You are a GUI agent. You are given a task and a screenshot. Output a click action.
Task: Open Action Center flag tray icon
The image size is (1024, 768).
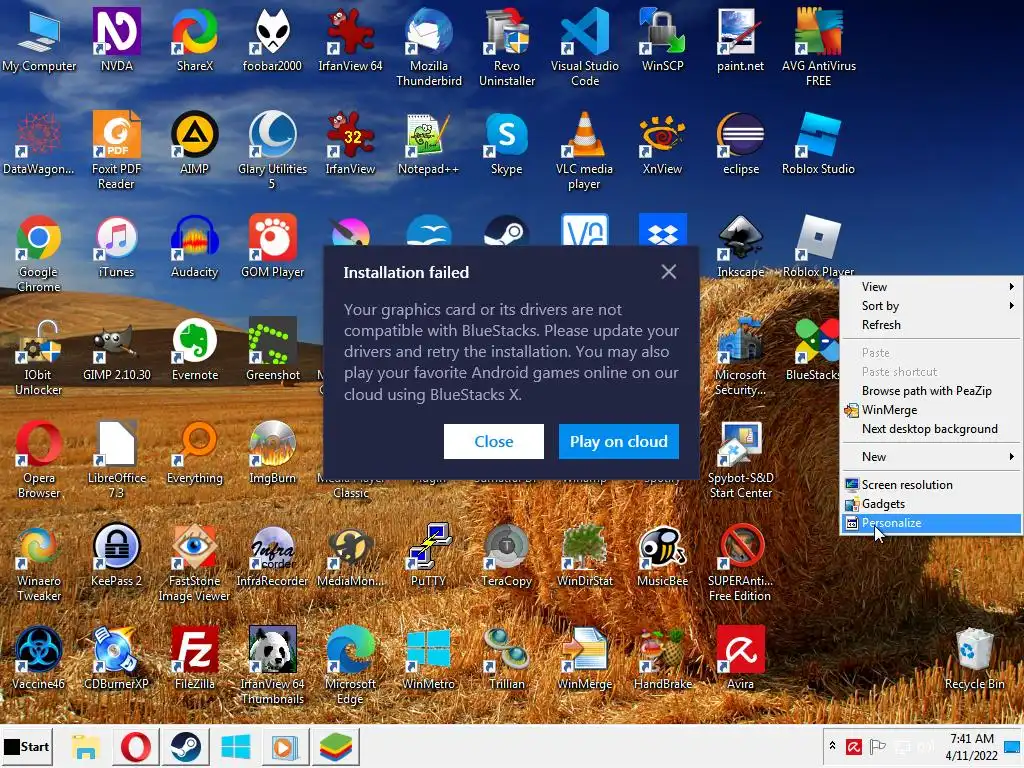click(x=878, y=746)
